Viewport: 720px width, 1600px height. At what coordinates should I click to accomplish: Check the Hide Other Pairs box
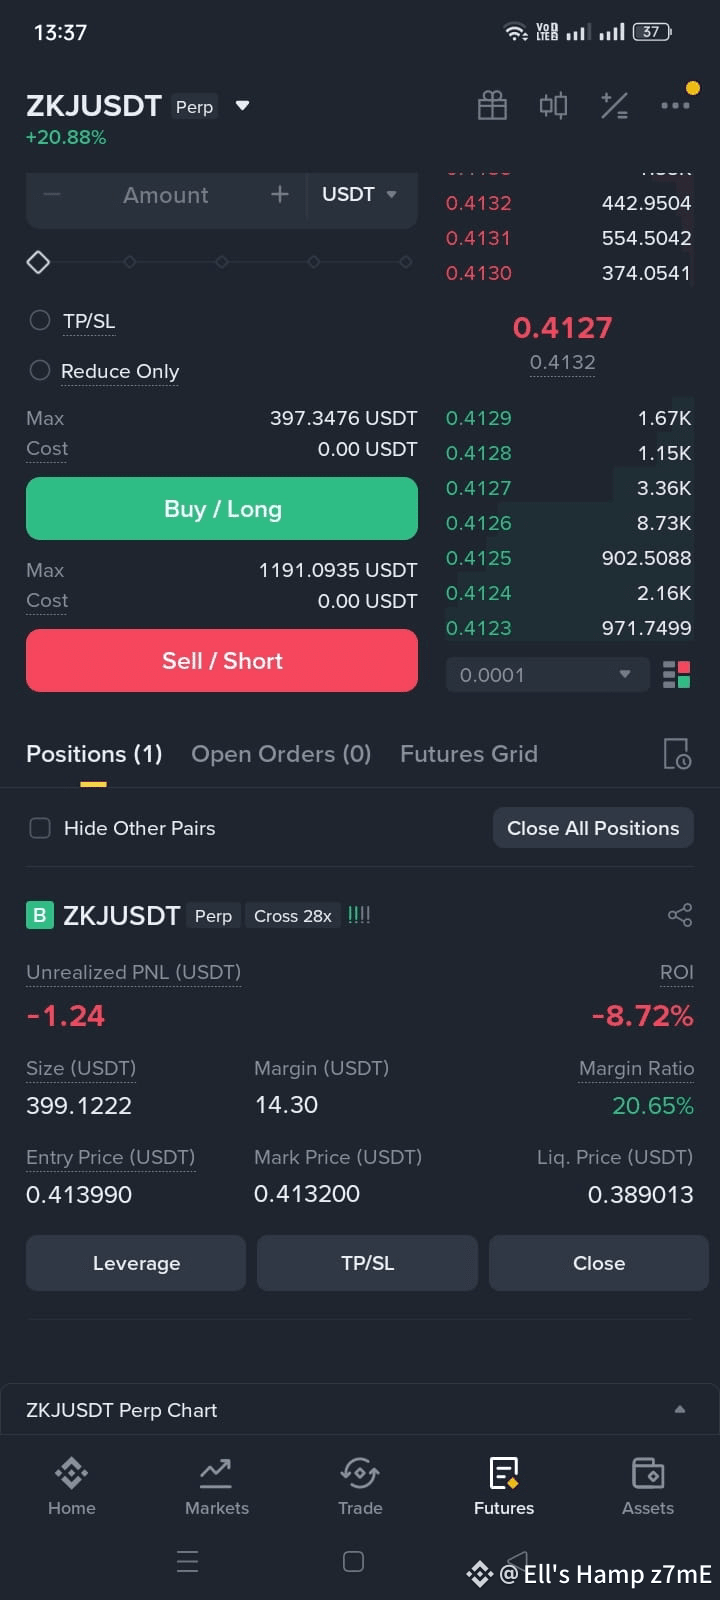click(40, 828)
